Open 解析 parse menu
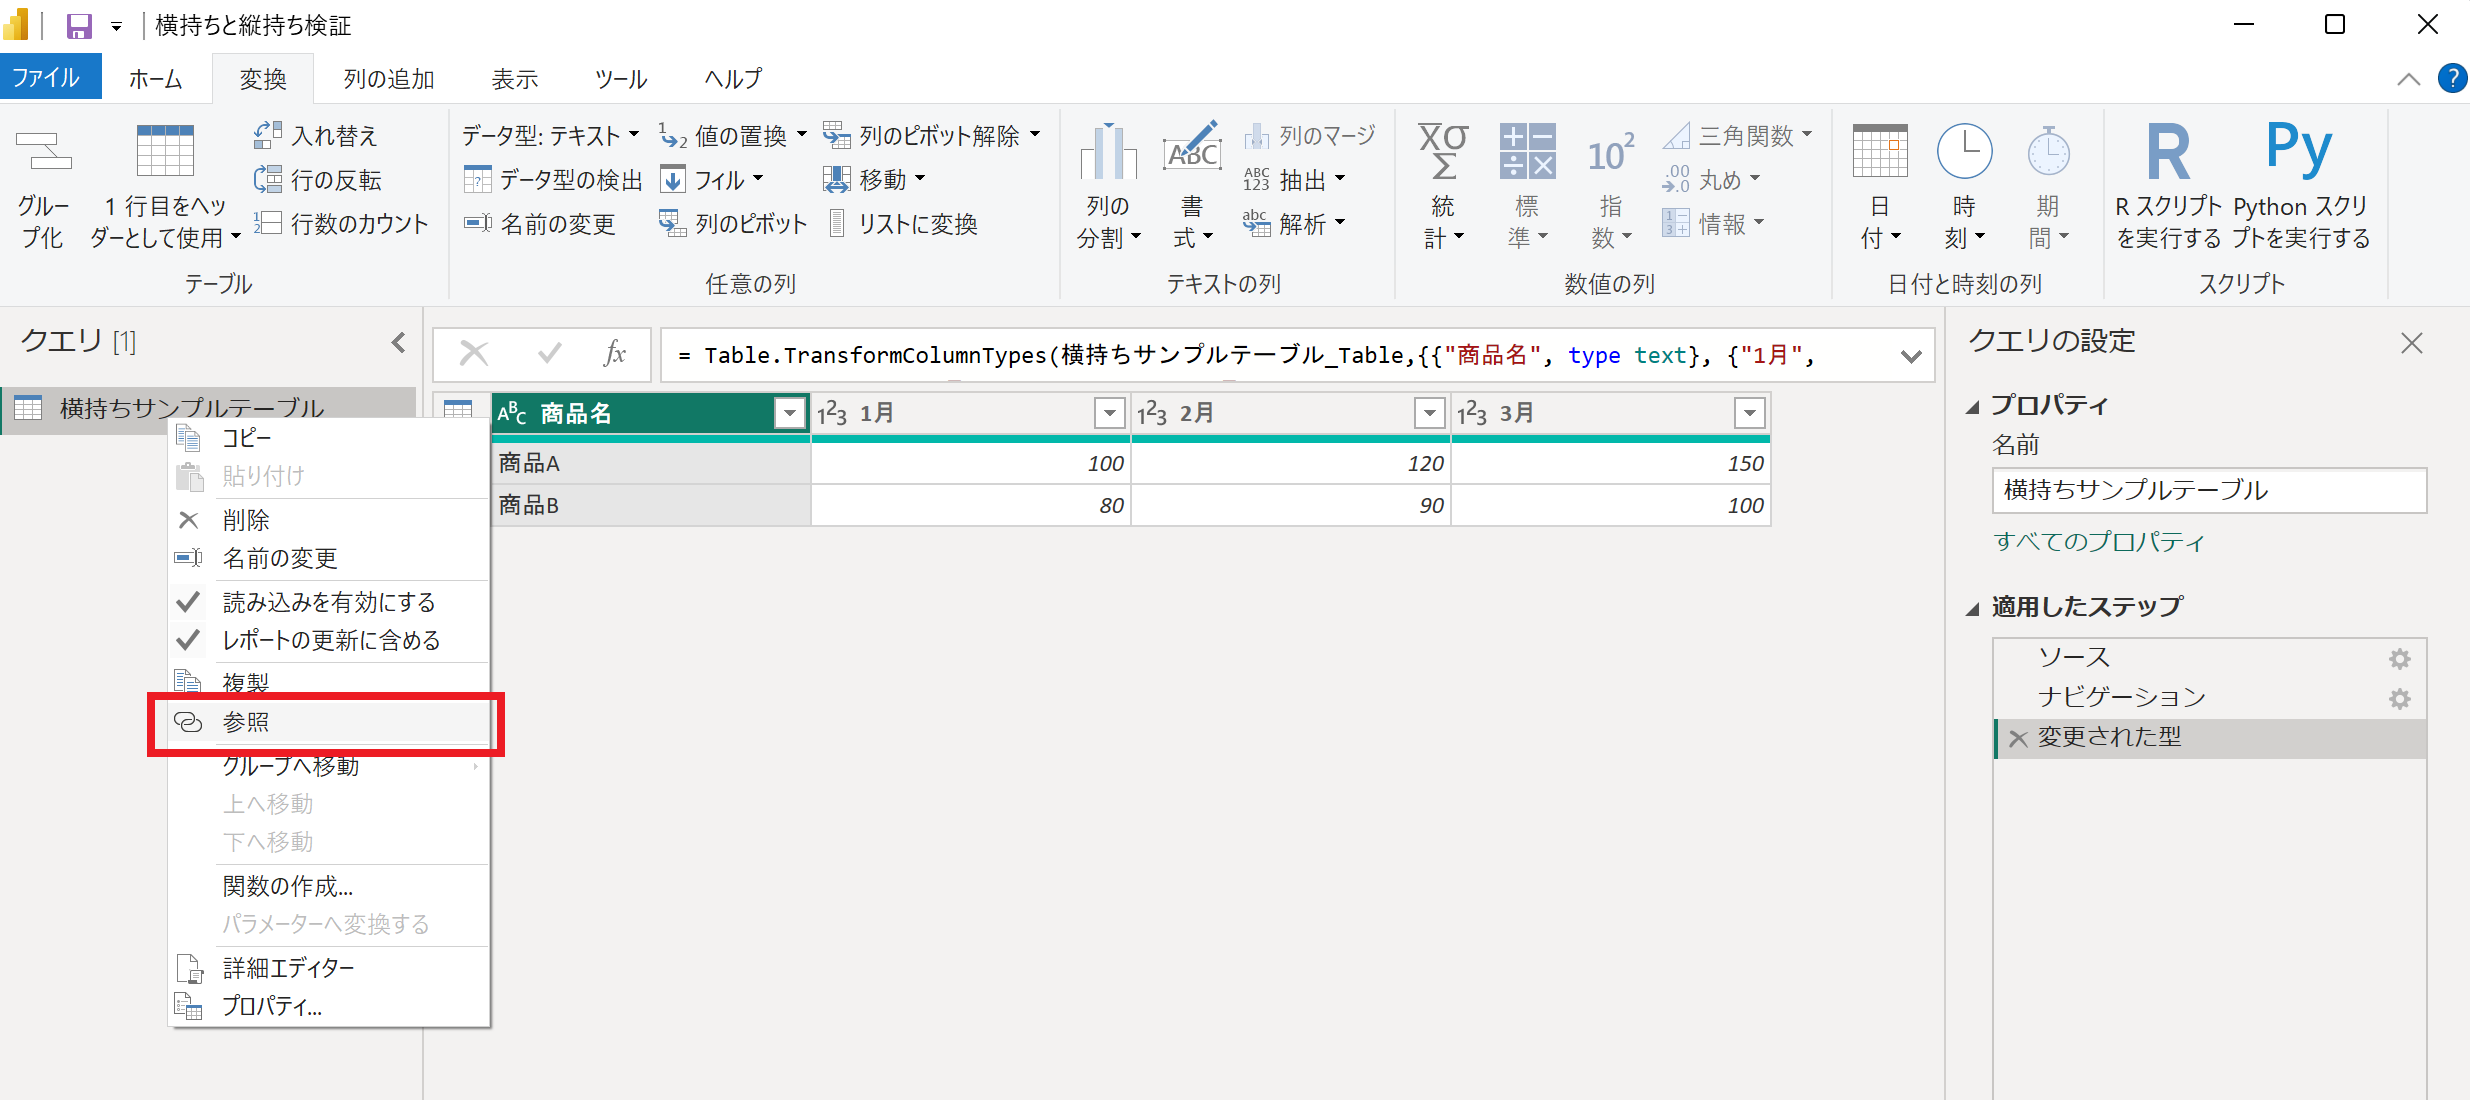This screenshot has height=1100, width=2470. pyautogui.click(x=1295, y=224)
